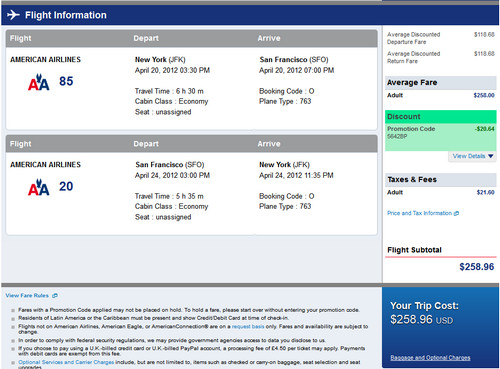Click the Average Fare section header
This screenshot has height=369, width=500.
pyautogui.click(x=441, y=83)
